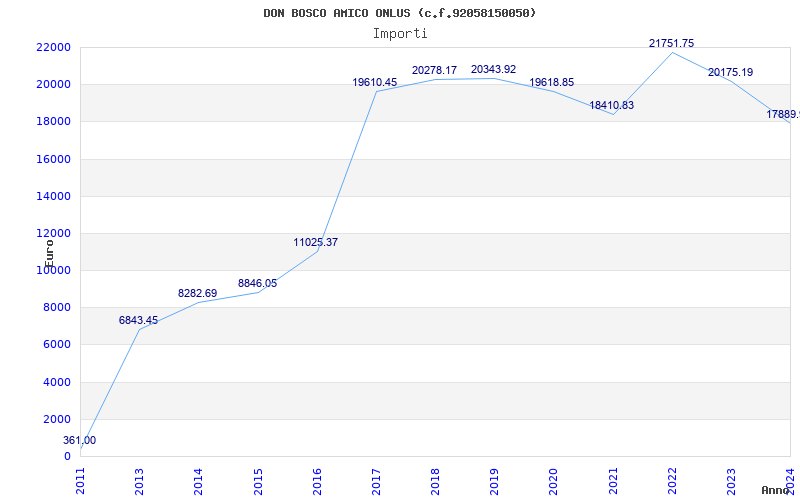The height and width of the screenshot is (500, 800).
Task: Click the data label 11025.37
Action: [x=315, y=242]
